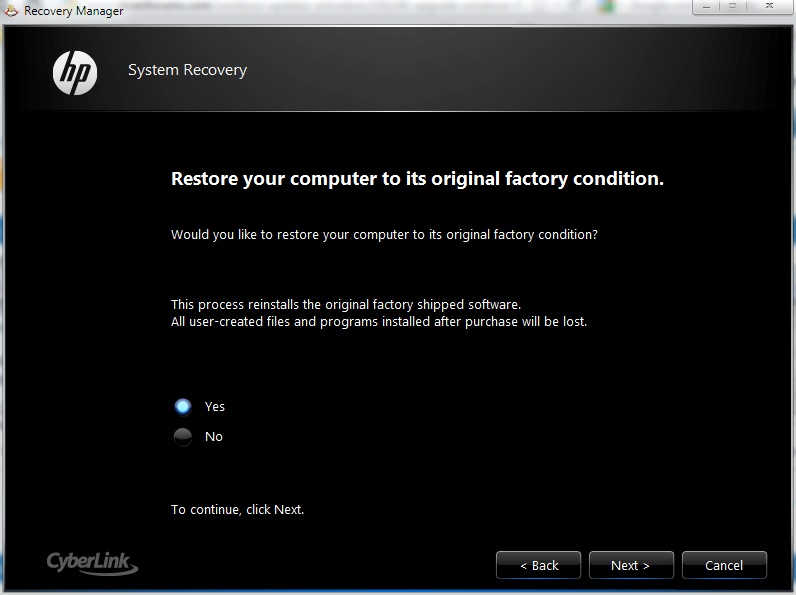Close the Recovery Manager window
This screenshot has height=595, width=796.
click(x=770, y=7)
